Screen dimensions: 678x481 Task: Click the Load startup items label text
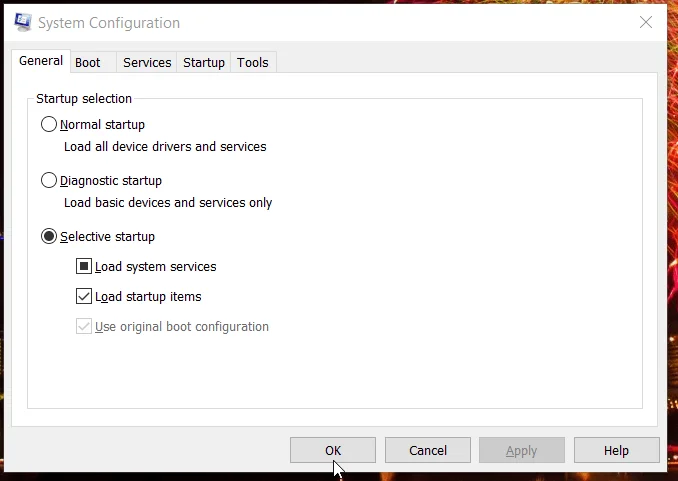pyautogui.click(x=148, y=297)
